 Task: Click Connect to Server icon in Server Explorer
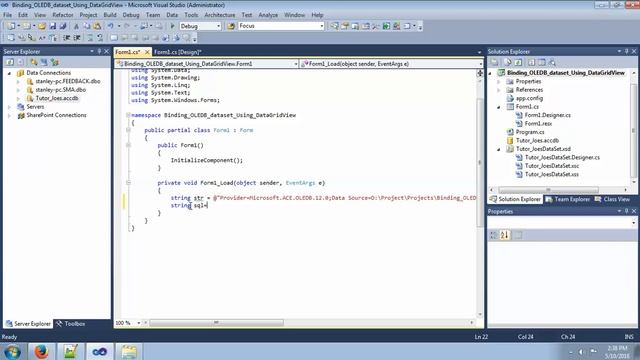(44, 62)
